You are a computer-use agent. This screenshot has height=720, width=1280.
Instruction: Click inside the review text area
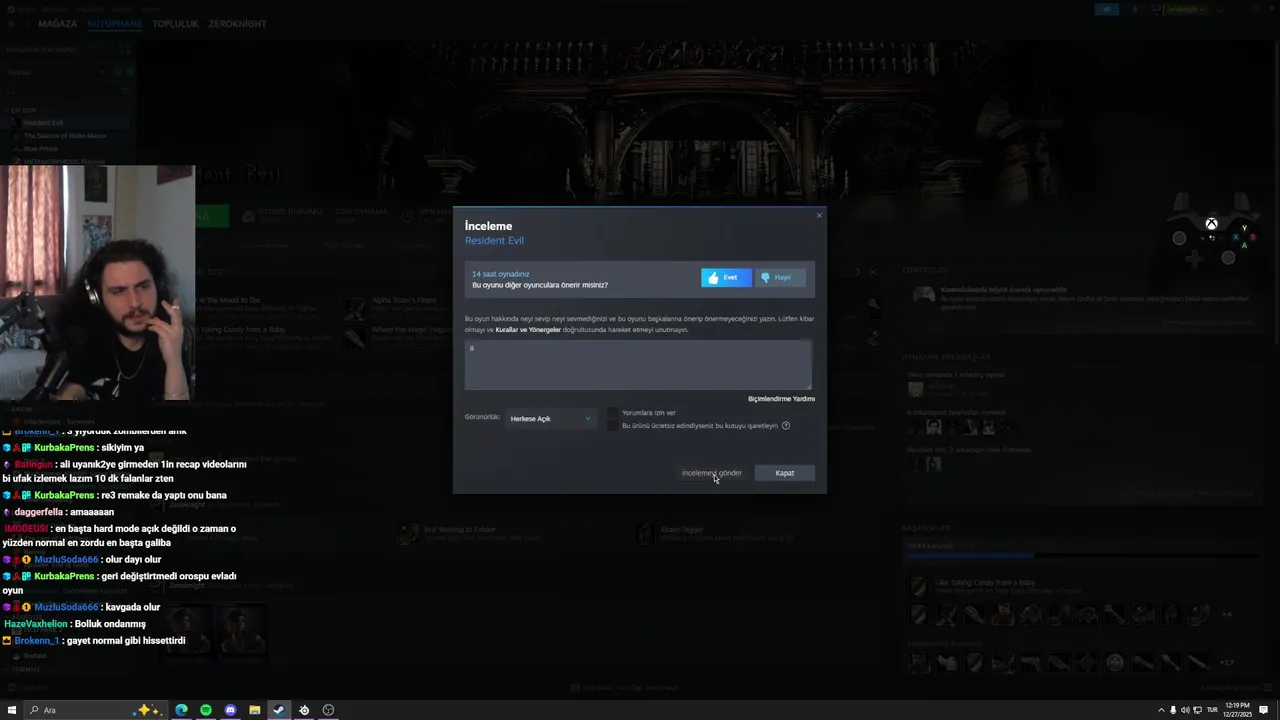pyautogui.click(x=638, y=365)
